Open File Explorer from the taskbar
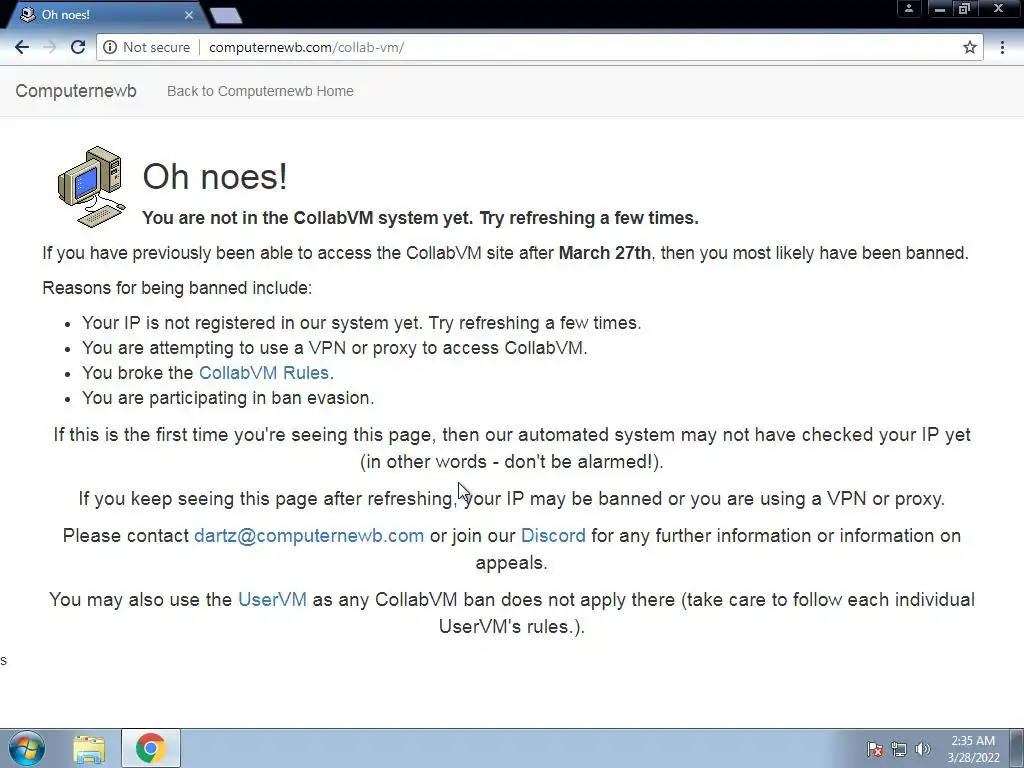 tap(89, 749)
